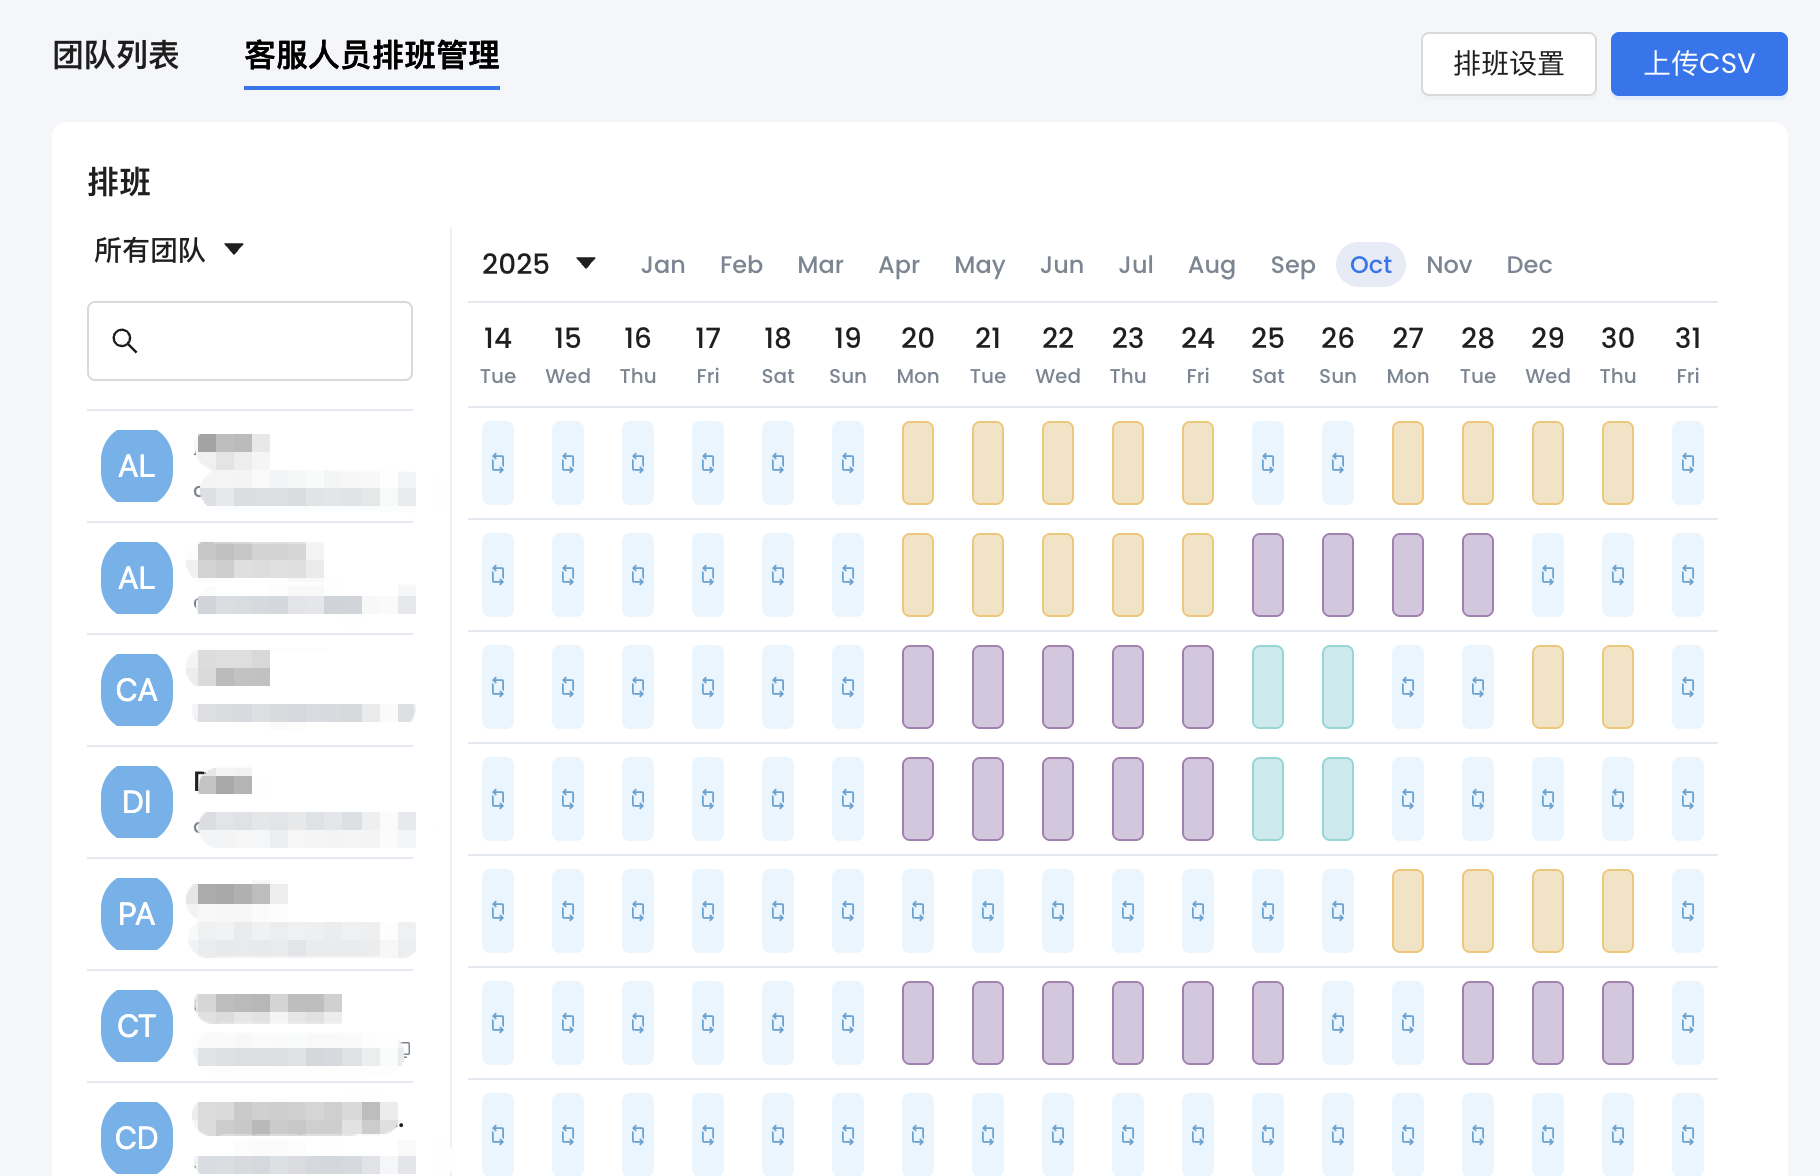Open 排班设置 schedule settings
Screen dimensions: 1820x1176
point(1508,64)
